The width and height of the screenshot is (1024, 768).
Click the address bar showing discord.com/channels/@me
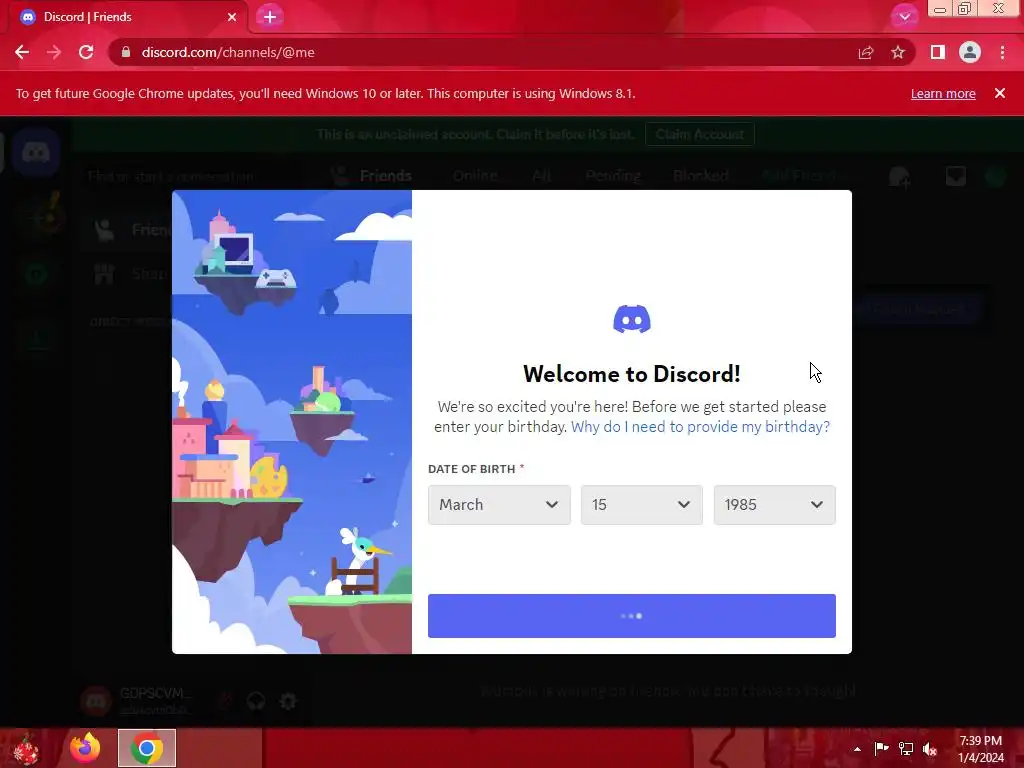pyautogui.click(x=483, y=52)
